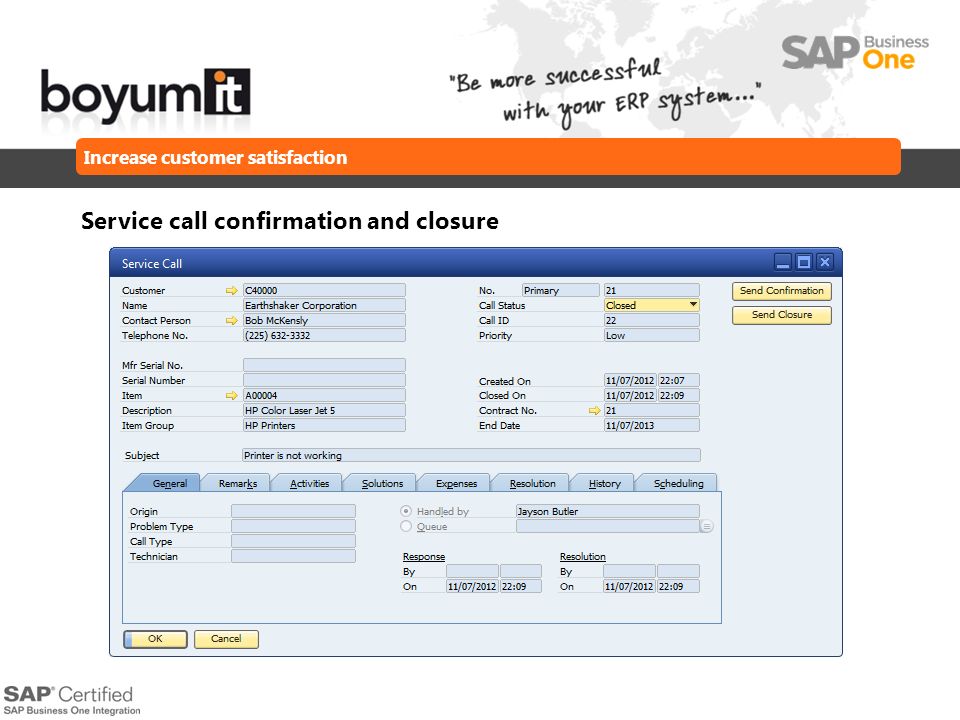Open the Queue selection list icon

(707, 527)
